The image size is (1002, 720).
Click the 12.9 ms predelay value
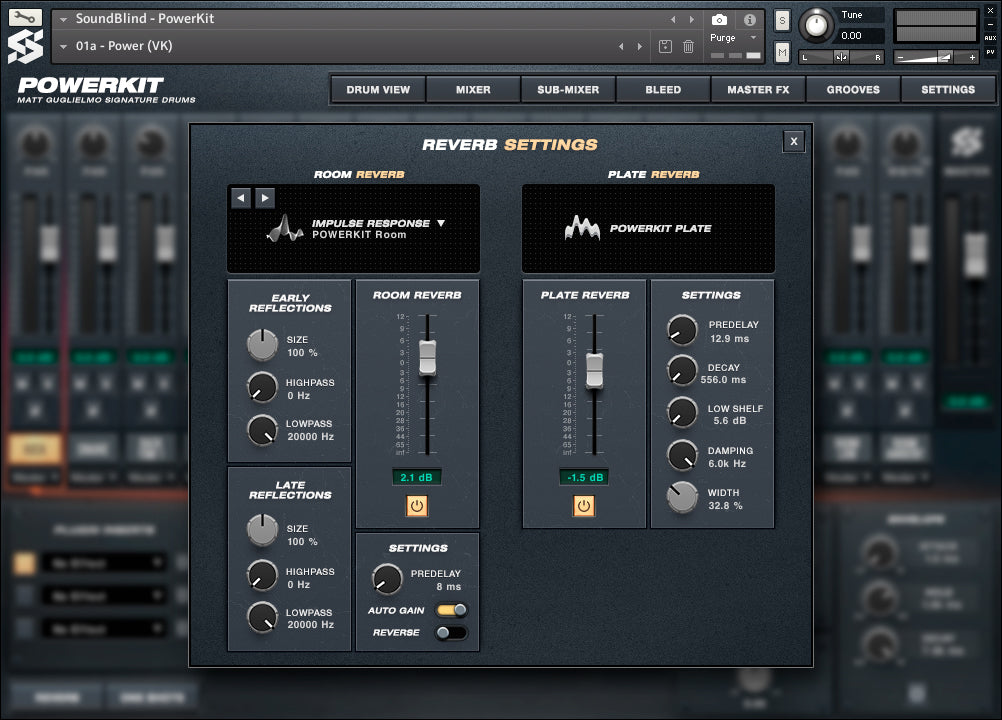729,339
